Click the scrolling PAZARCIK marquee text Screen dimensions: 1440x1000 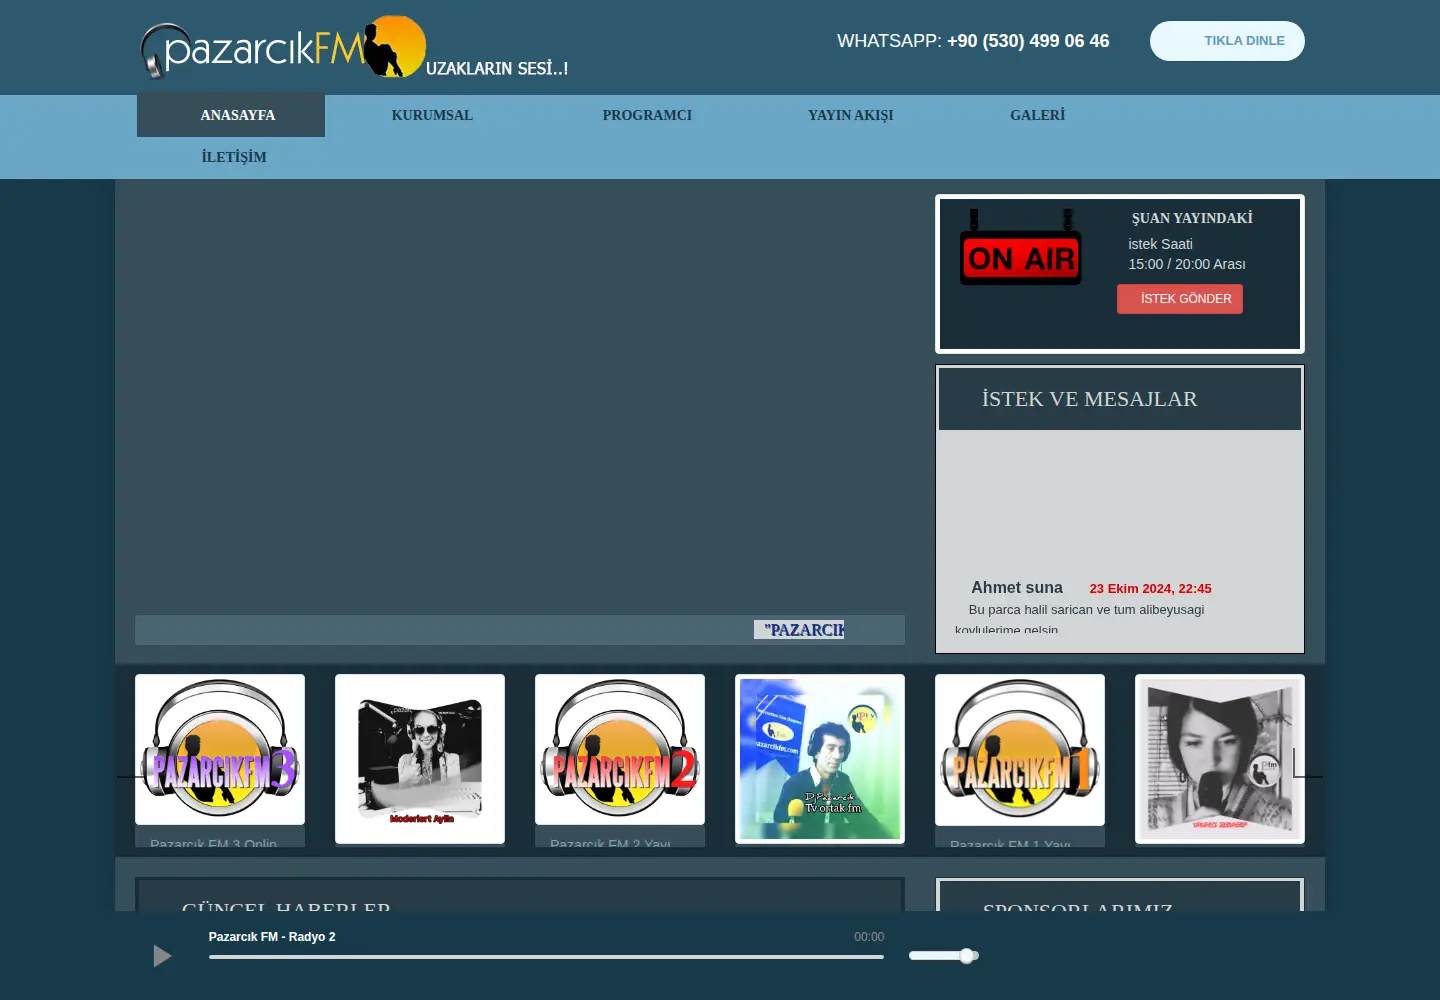pos(799,630)
